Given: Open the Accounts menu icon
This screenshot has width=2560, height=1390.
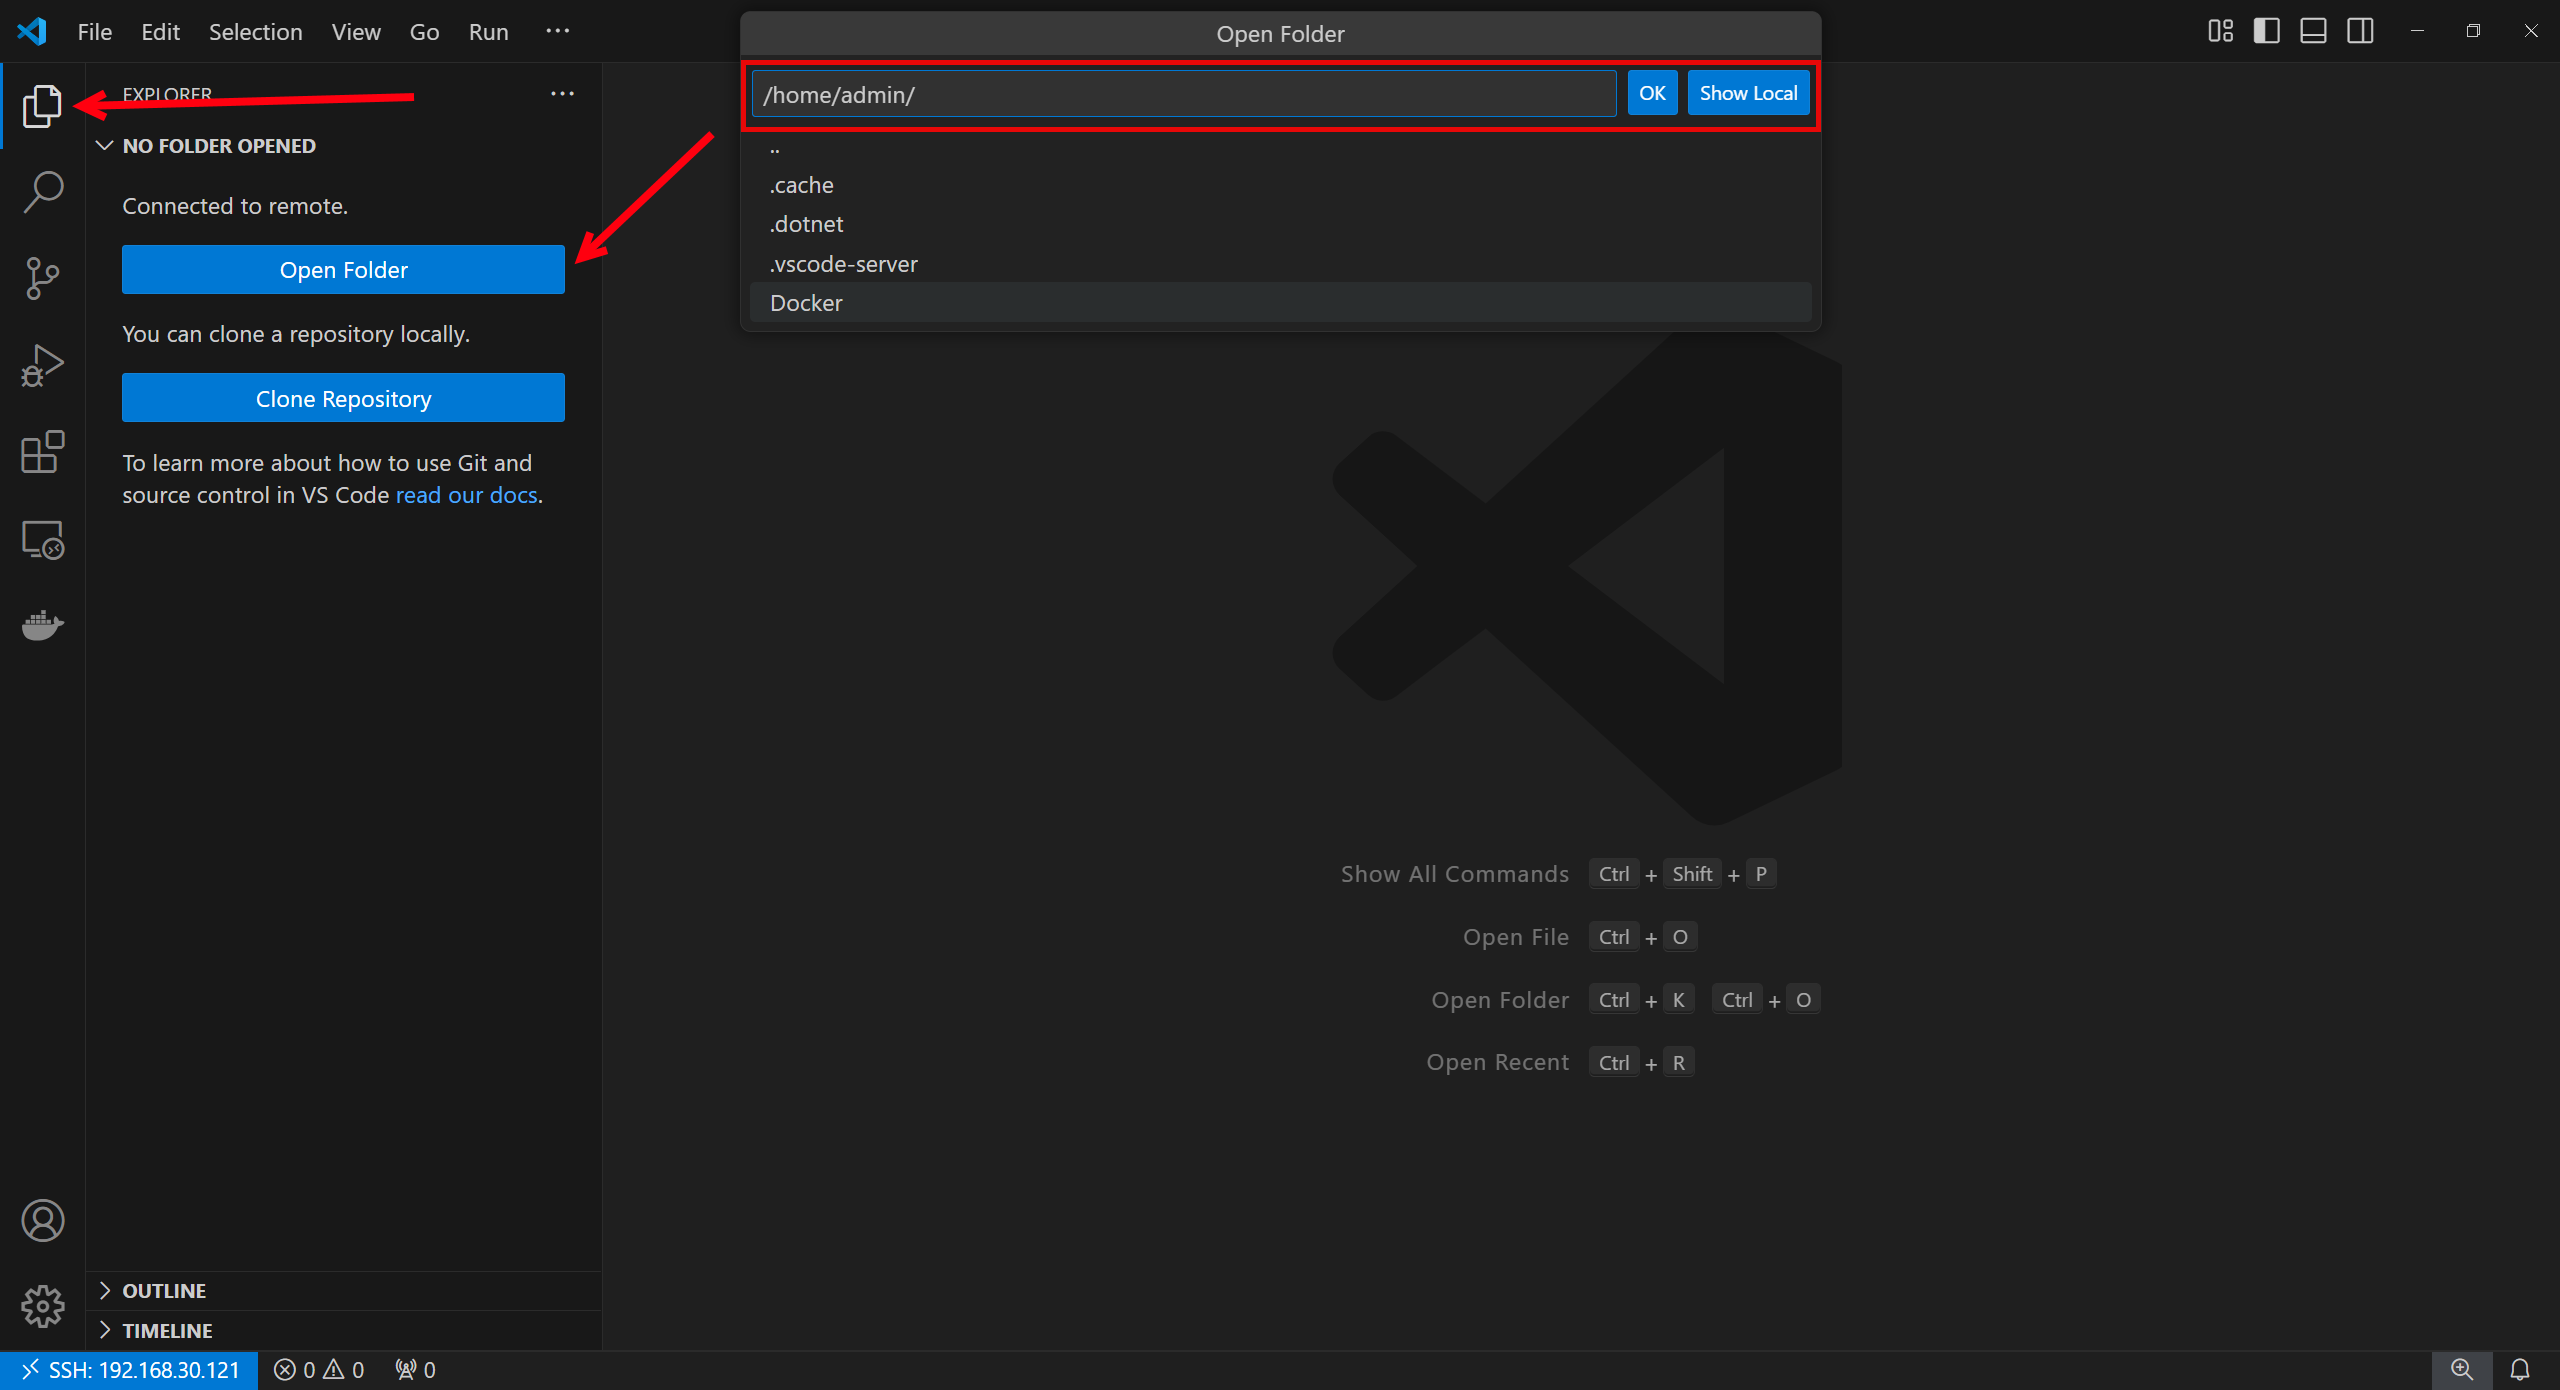Looking at the screenshot, I should tap(43, 1220).
